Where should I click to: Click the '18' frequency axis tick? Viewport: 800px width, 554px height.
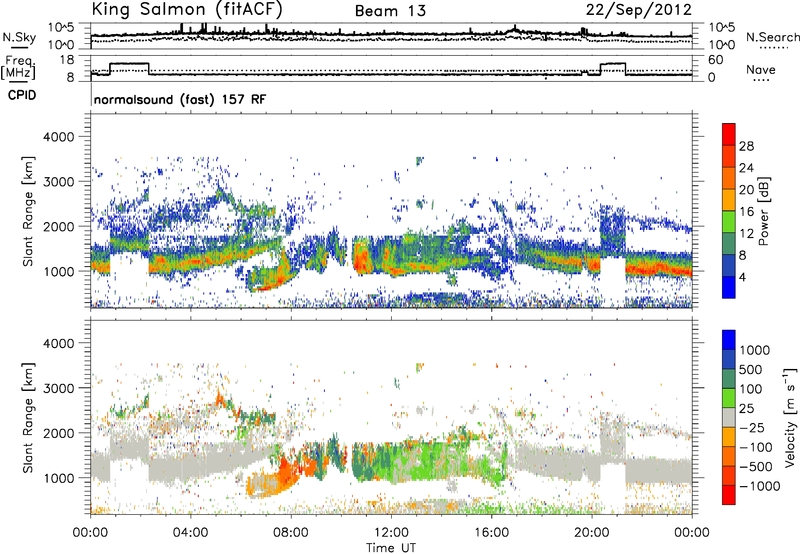pyautogui.click(x=67, y=60)
